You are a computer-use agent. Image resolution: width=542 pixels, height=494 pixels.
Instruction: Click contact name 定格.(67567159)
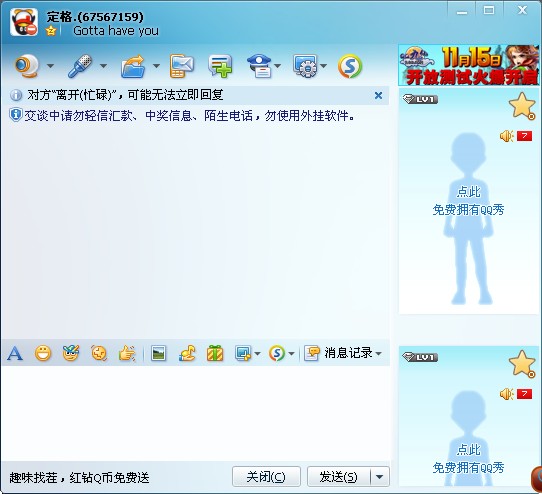point(95,16)
